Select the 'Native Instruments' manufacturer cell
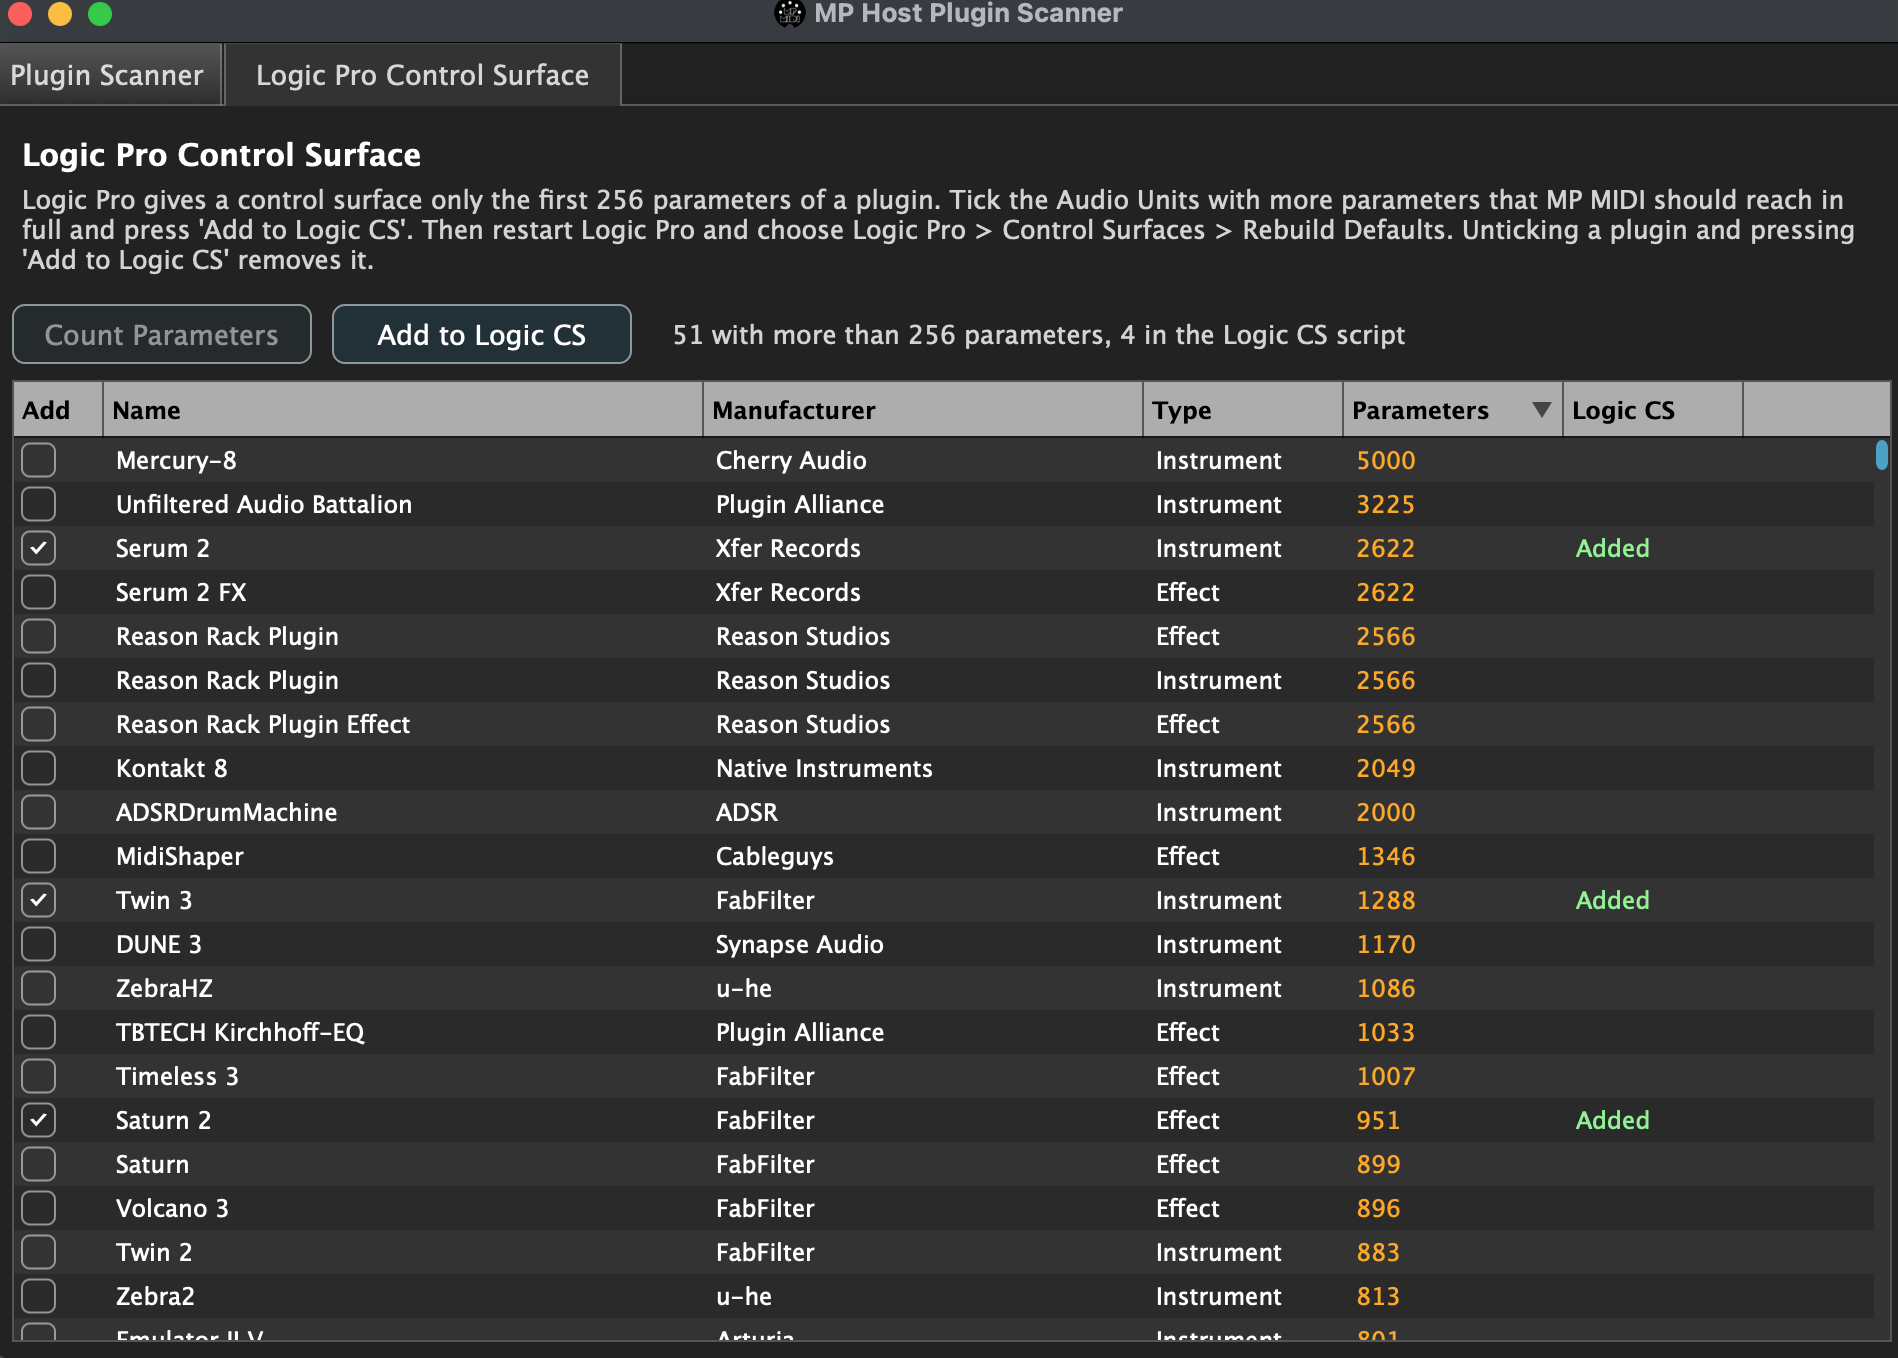Image resolution: width=1898 pixels, height=1358 pixels. coord(824,768)
